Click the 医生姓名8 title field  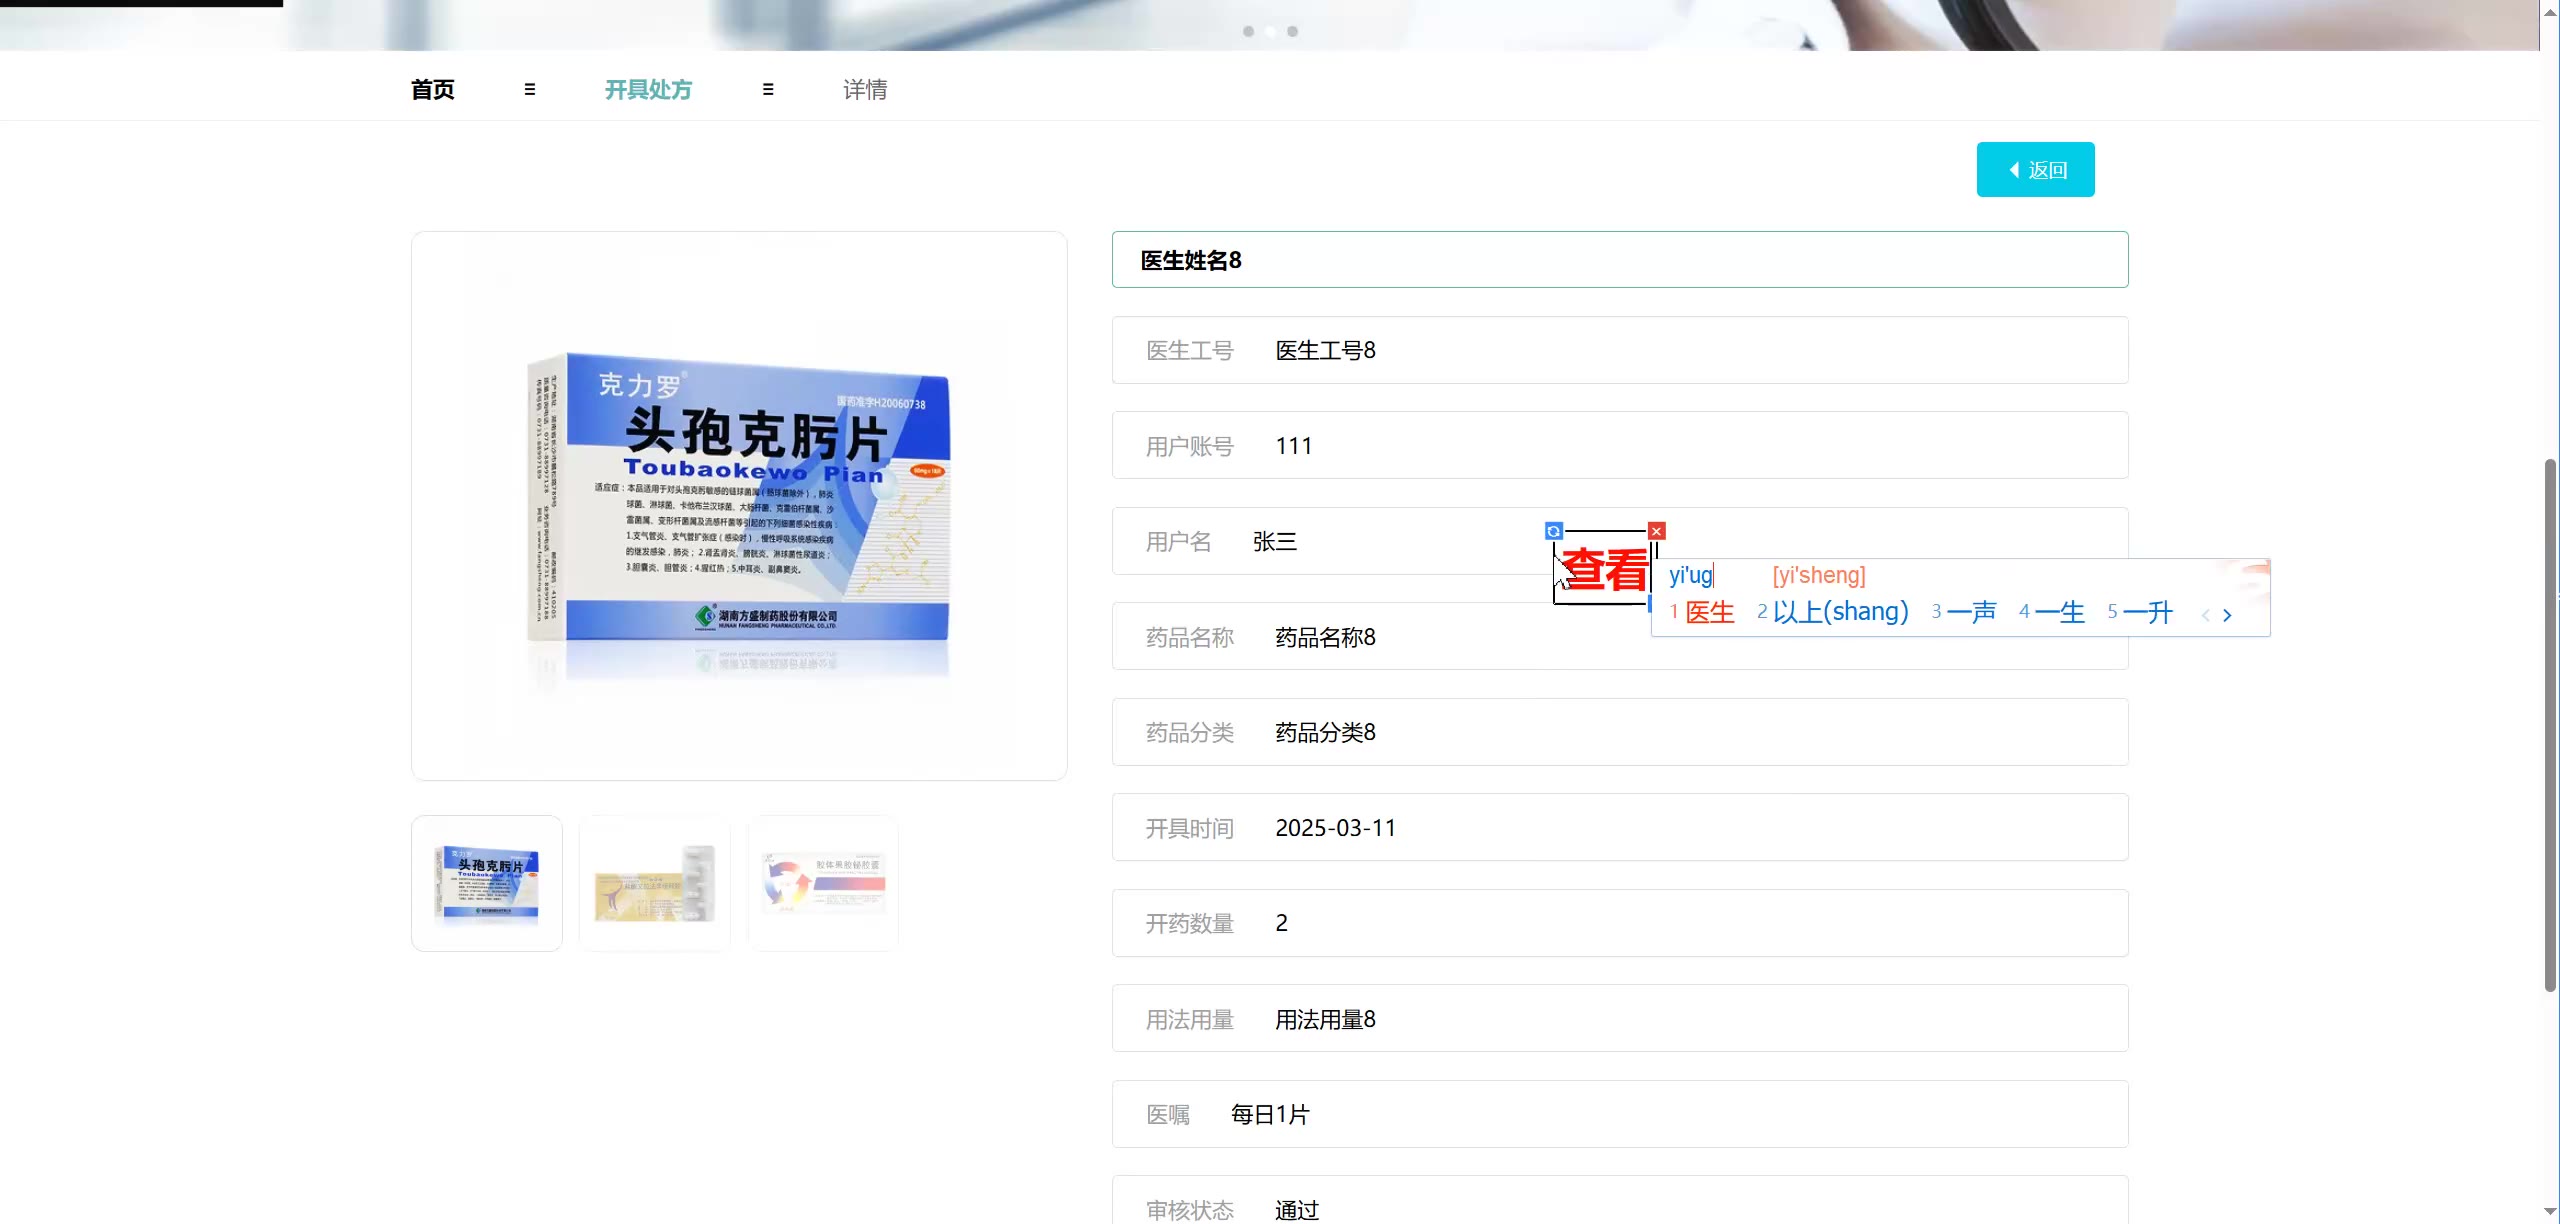click(x=1619, y=260)
